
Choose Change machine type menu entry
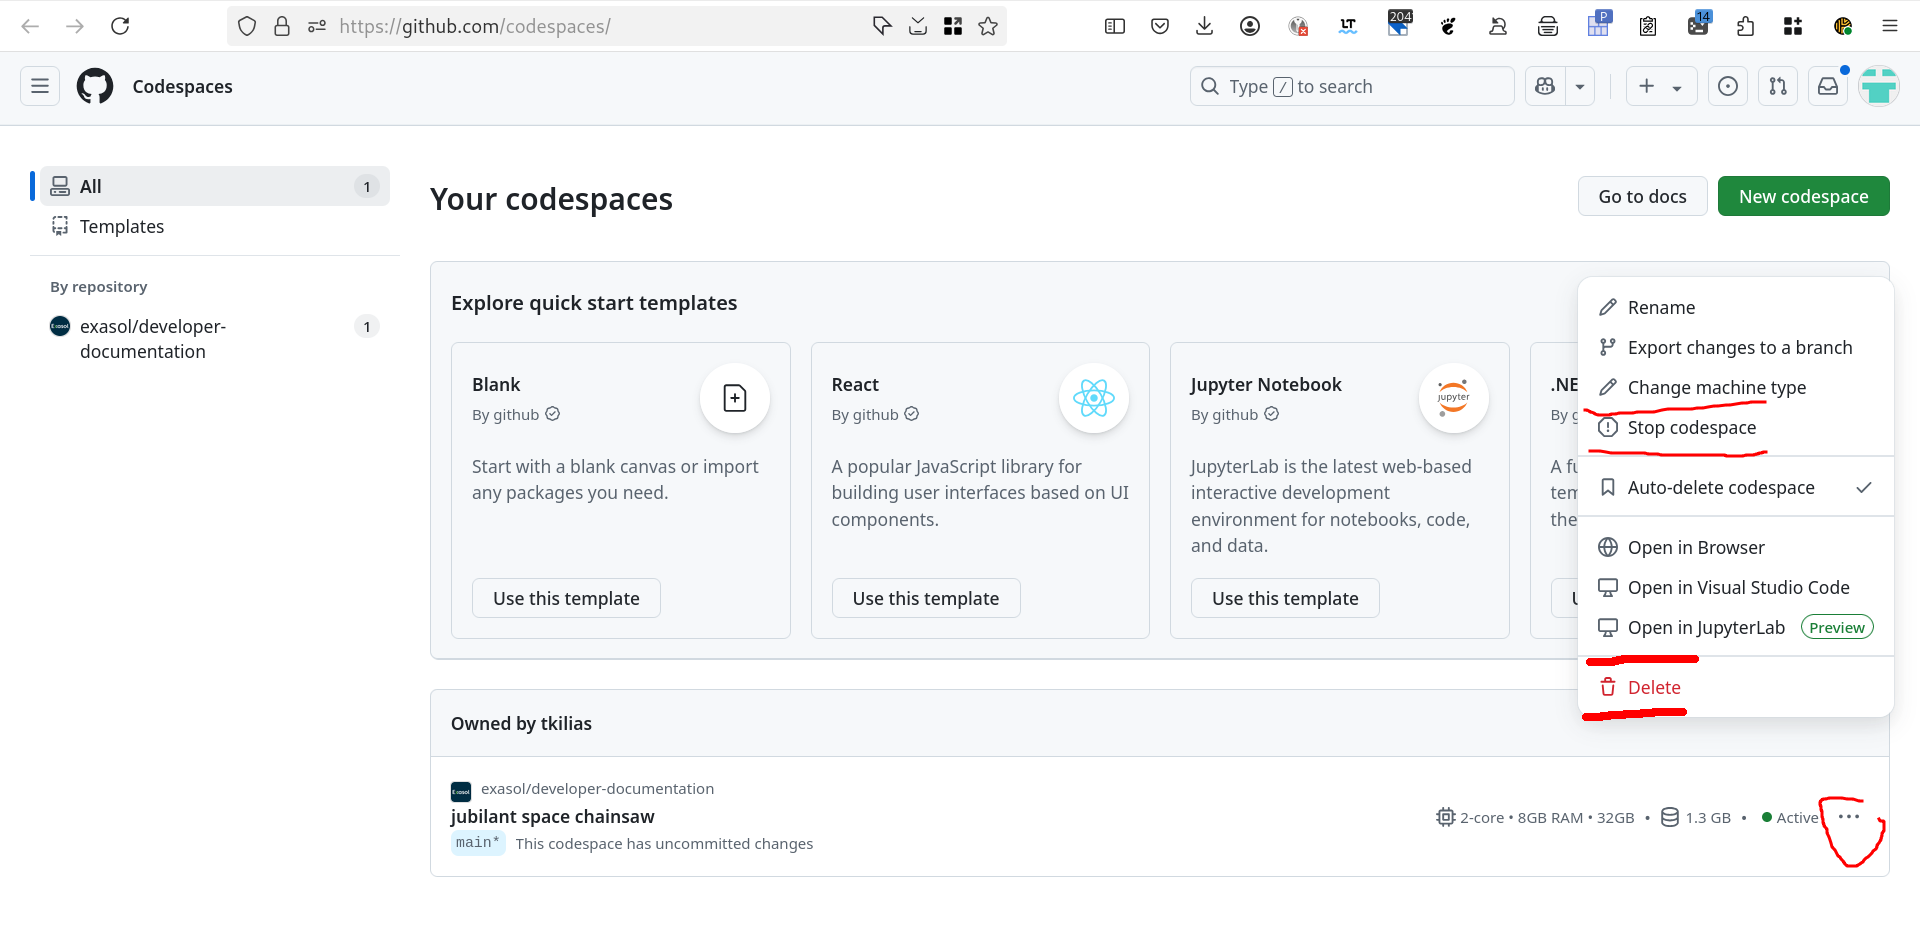click(1736, 387)
